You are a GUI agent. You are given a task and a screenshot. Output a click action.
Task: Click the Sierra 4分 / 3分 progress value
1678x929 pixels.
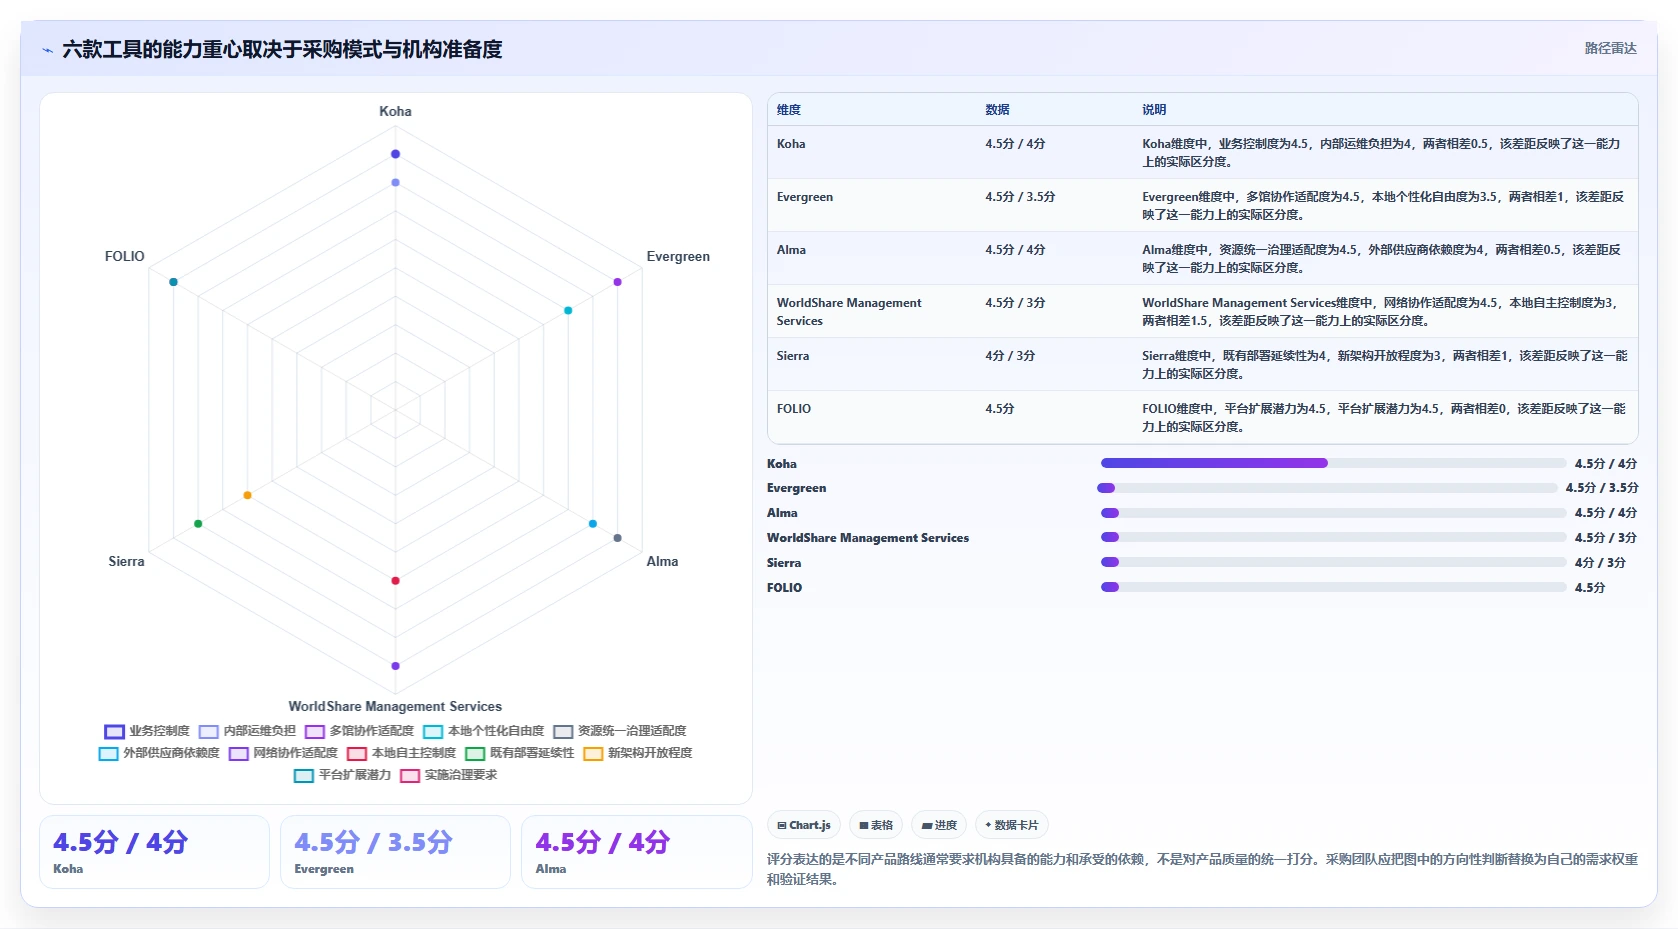click(x=1600, y=563)
